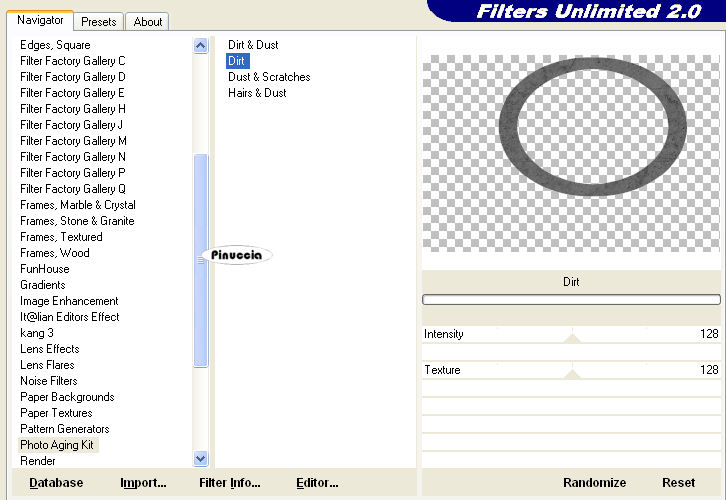726x500 pixels.
Task: Select the Noise Filters category
Action: click(x=49, y=381)
